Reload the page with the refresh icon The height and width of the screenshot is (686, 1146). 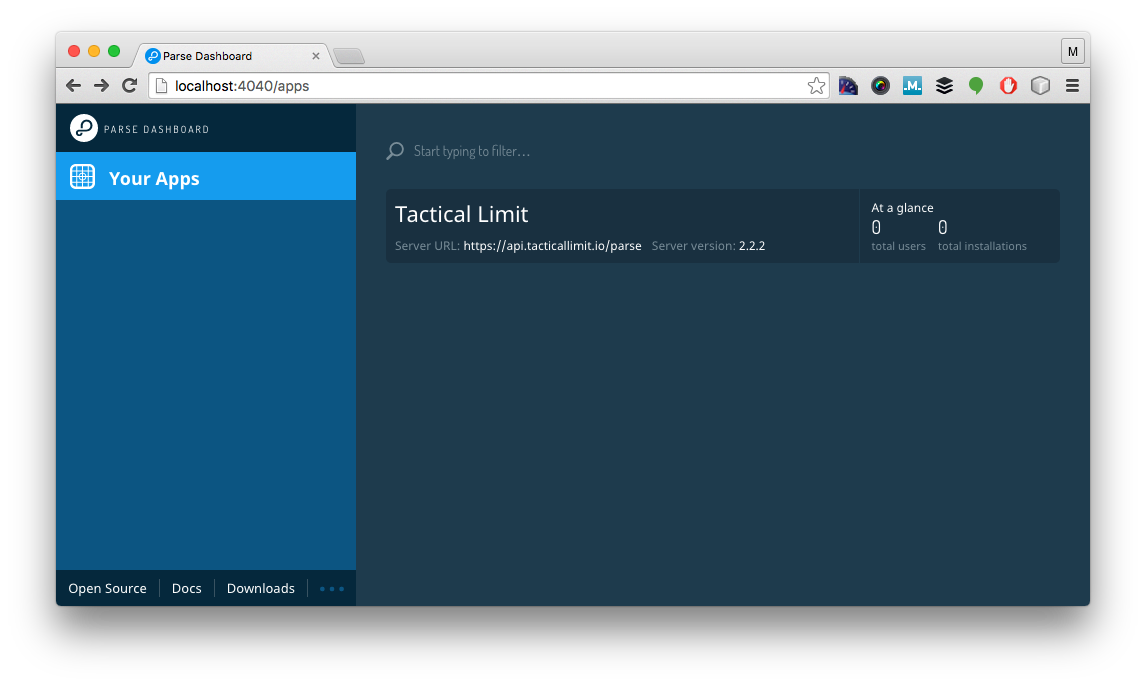[129, 85]
